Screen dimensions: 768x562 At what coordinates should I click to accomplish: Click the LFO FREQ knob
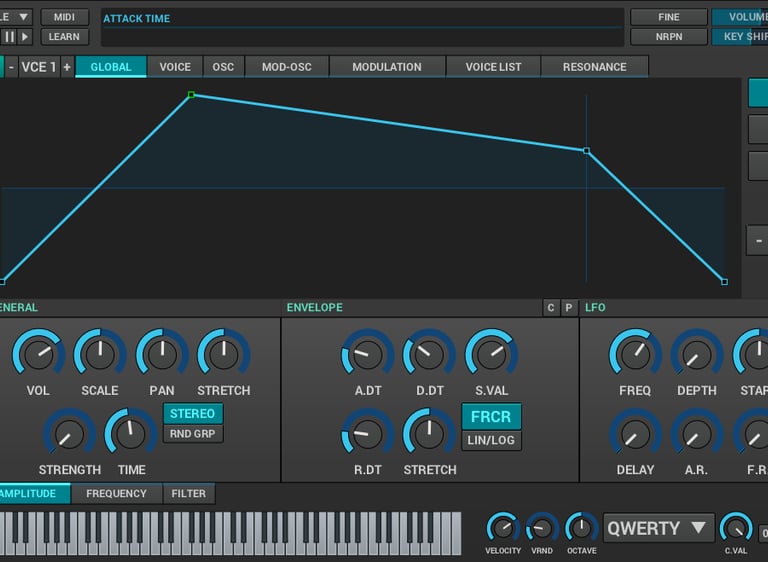tap(635, 354)
